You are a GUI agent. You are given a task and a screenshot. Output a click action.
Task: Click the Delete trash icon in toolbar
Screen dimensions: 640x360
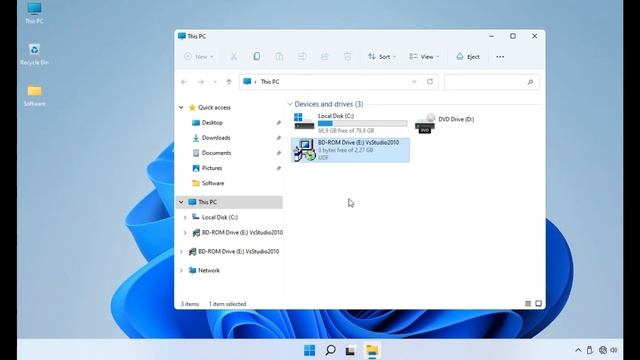[x=347, y=57]
